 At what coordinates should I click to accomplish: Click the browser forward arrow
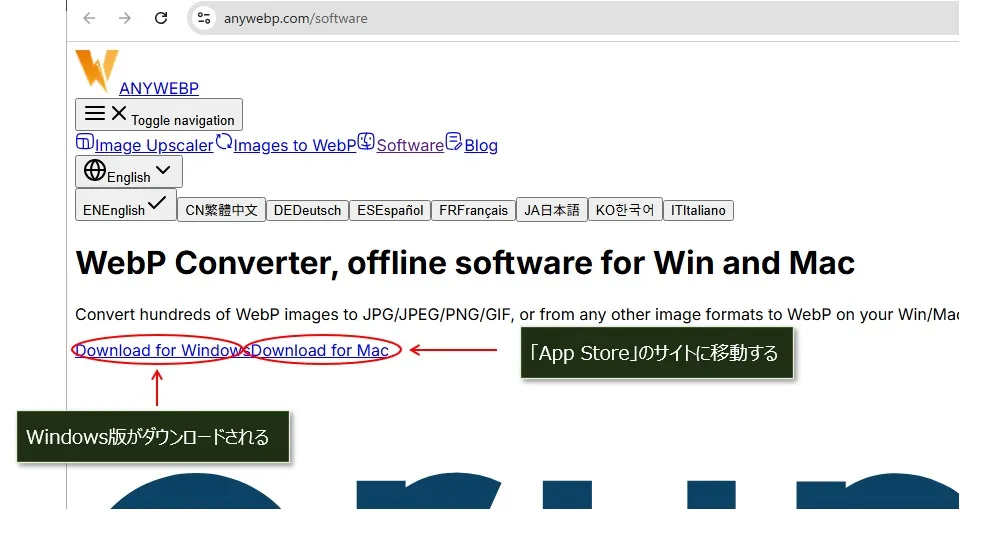tap(125, 18)
